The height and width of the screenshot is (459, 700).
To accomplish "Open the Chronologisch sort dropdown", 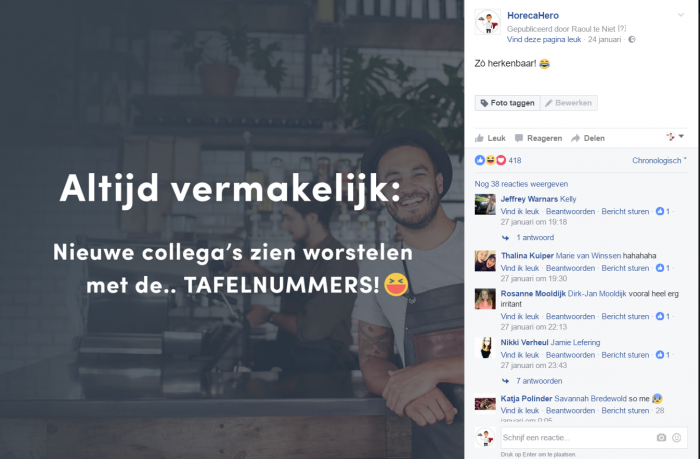I will (x=659, y=160).
